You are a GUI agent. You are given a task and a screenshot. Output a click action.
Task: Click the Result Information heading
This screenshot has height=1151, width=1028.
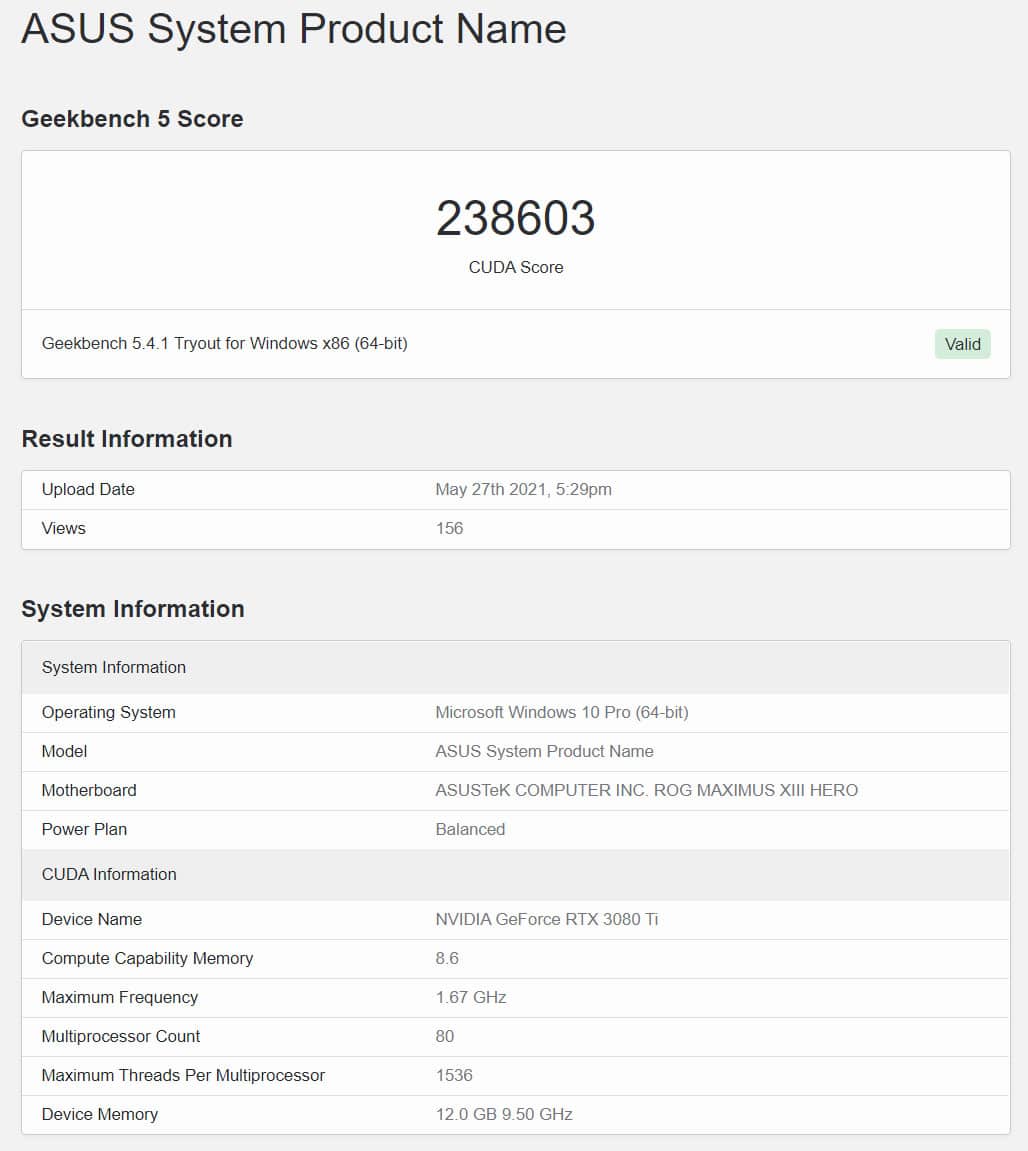tap(127, 439)
